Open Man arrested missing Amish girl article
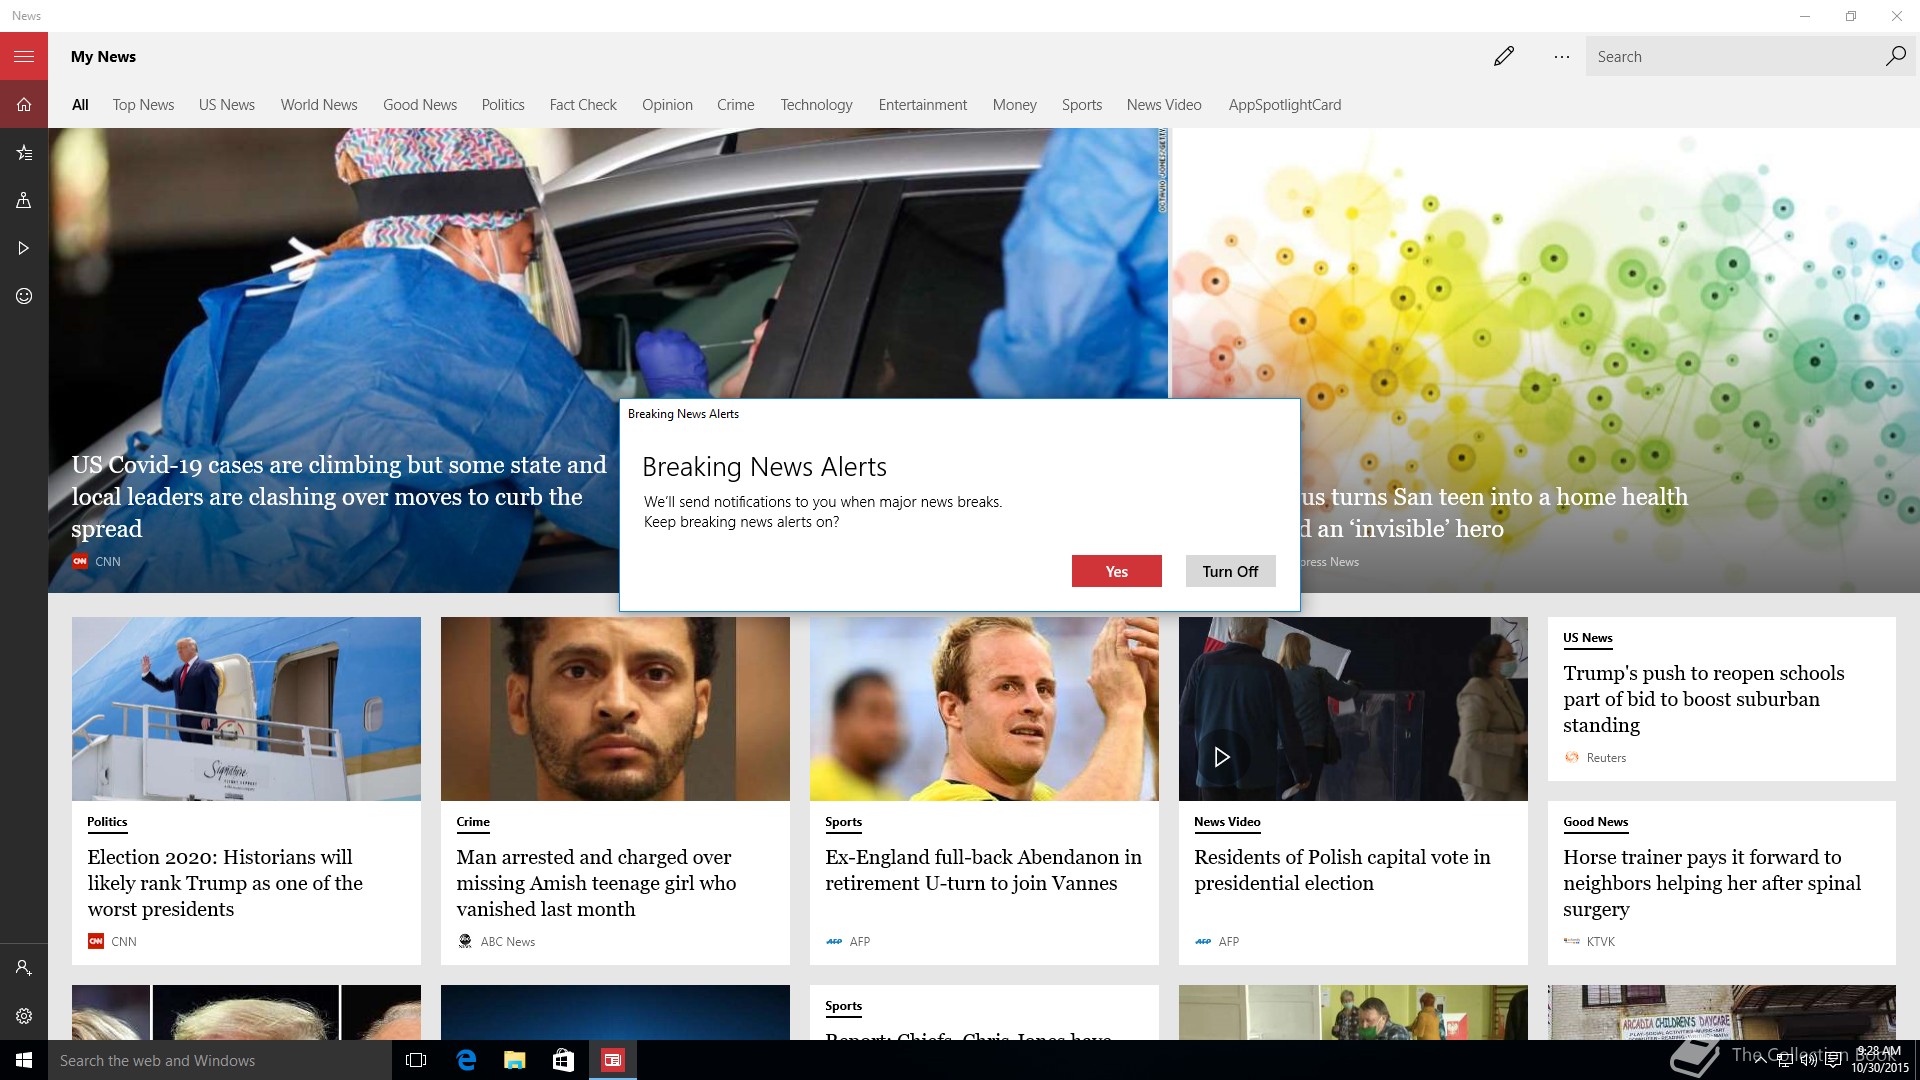 (x=596, y=883)
